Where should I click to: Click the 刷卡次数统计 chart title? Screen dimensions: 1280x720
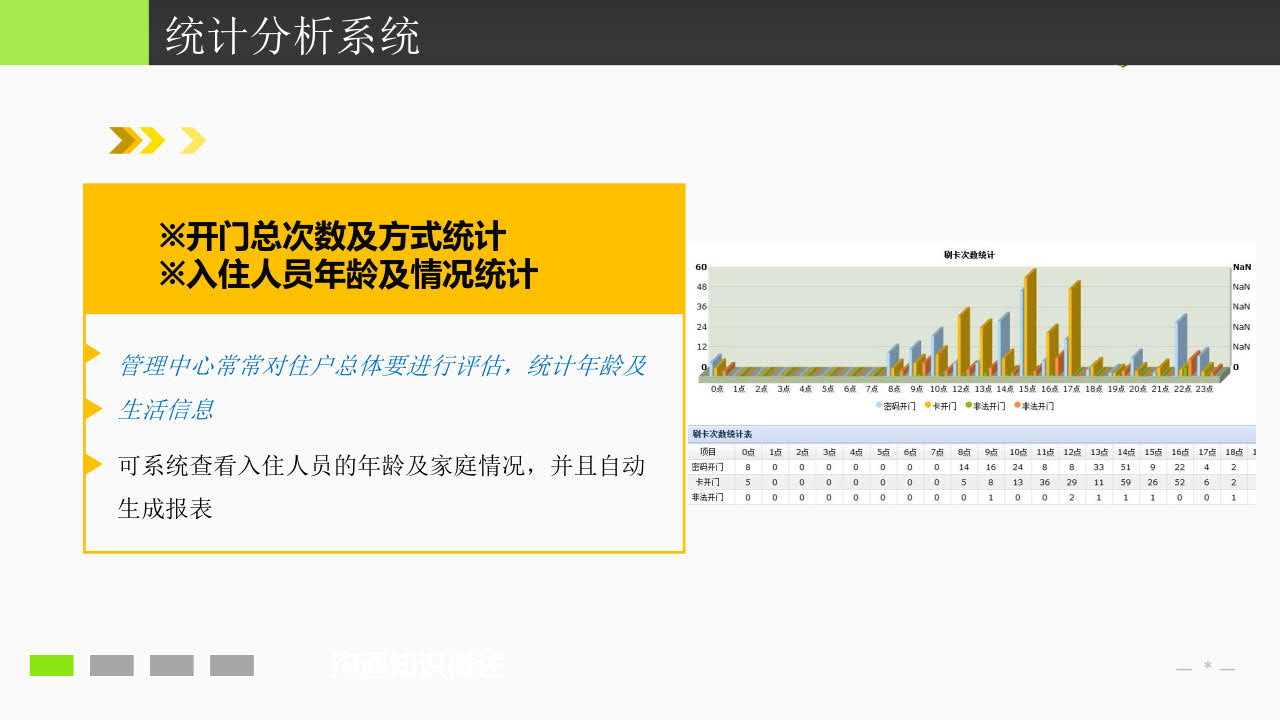969,255
